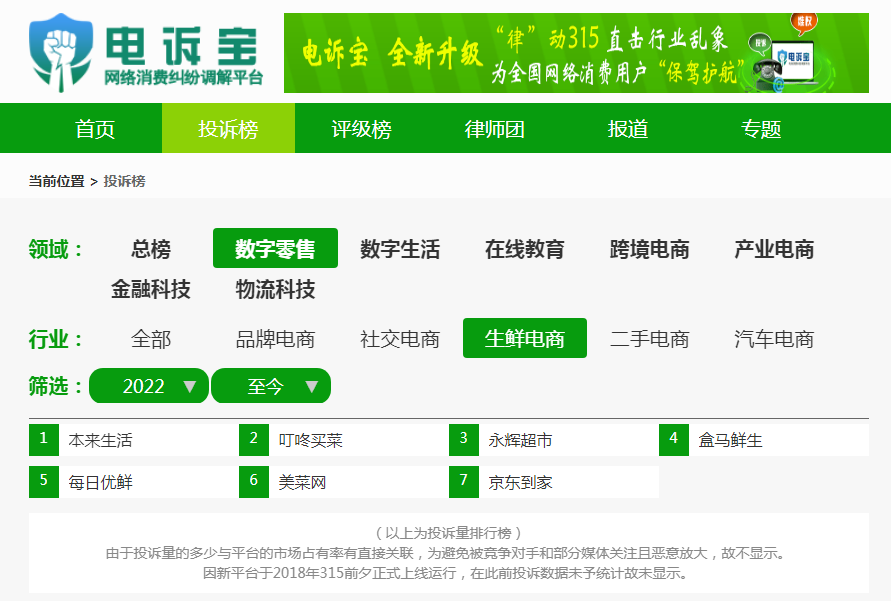Open the 评级榜 navigation tab
This screenshot has height=601, width=891.
click(361, 128)
